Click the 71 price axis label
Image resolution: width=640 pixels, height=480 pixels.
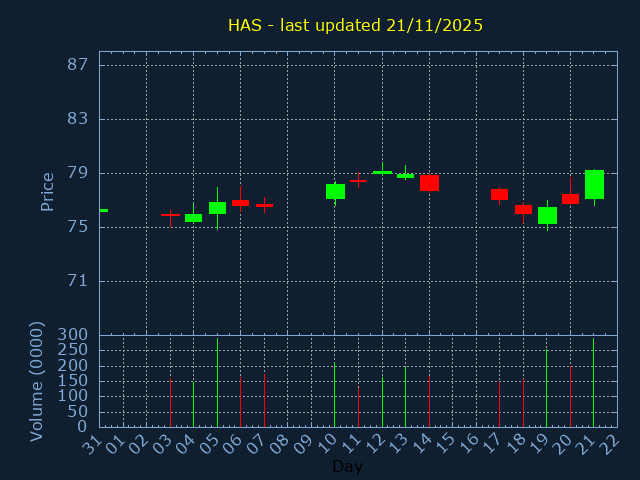(x=78, y=281)
